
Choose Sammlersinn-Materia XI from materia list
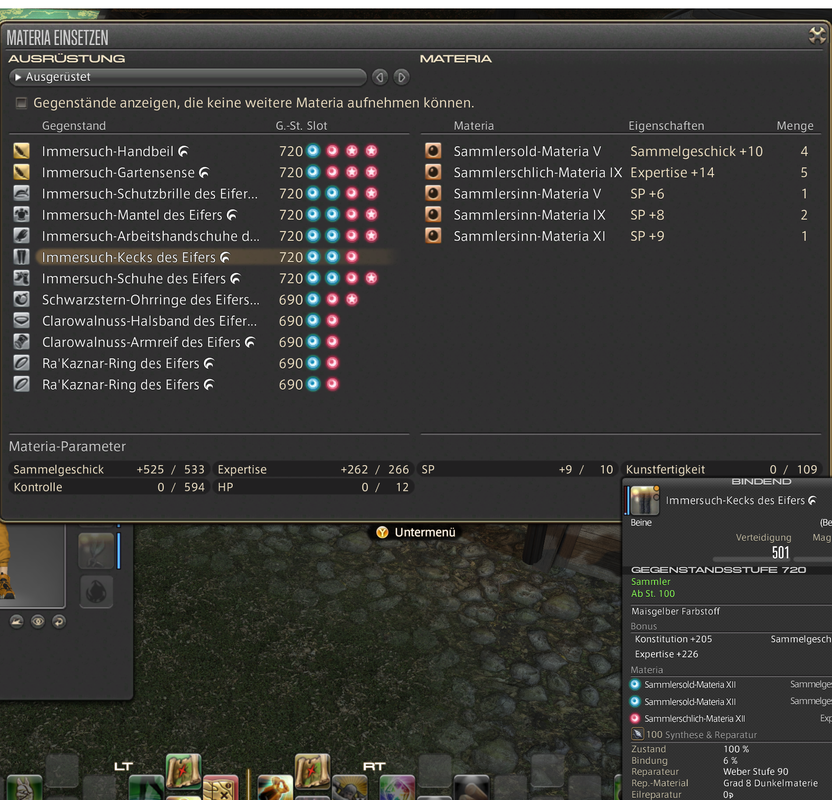[x=621, y=236]
